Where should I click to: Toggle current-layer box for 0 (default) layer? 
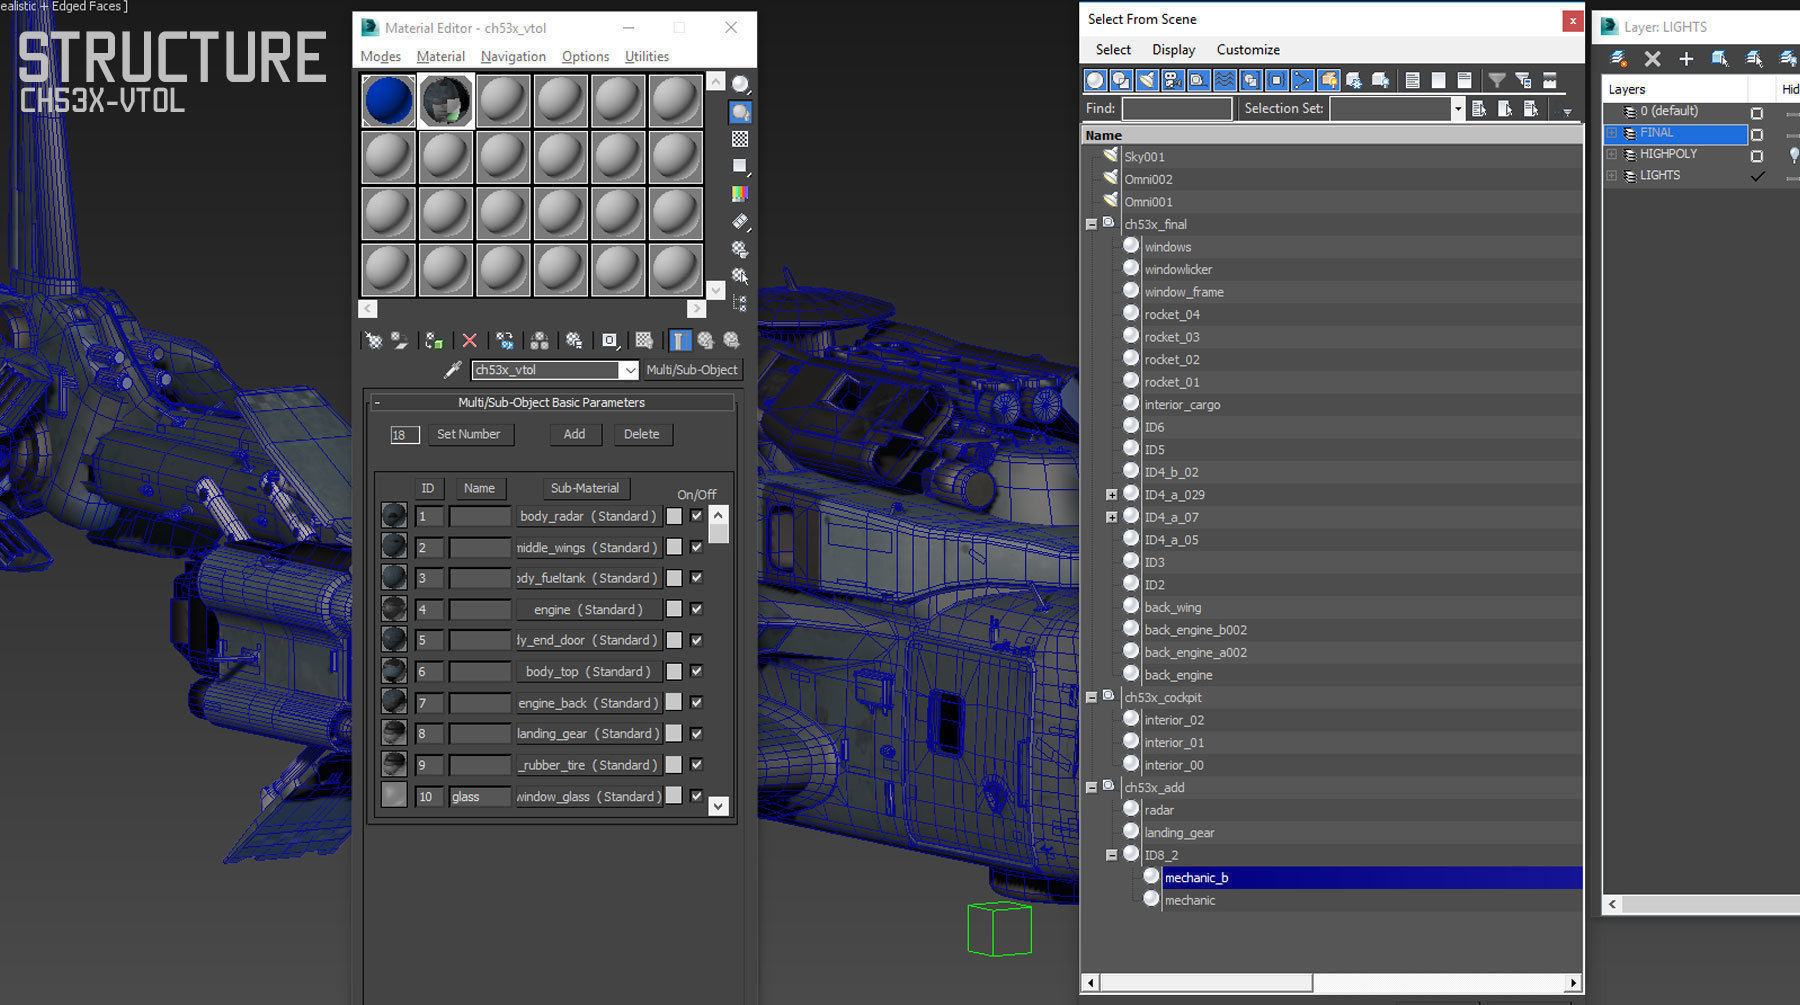pyautogui.click(x=1757, y=113)
